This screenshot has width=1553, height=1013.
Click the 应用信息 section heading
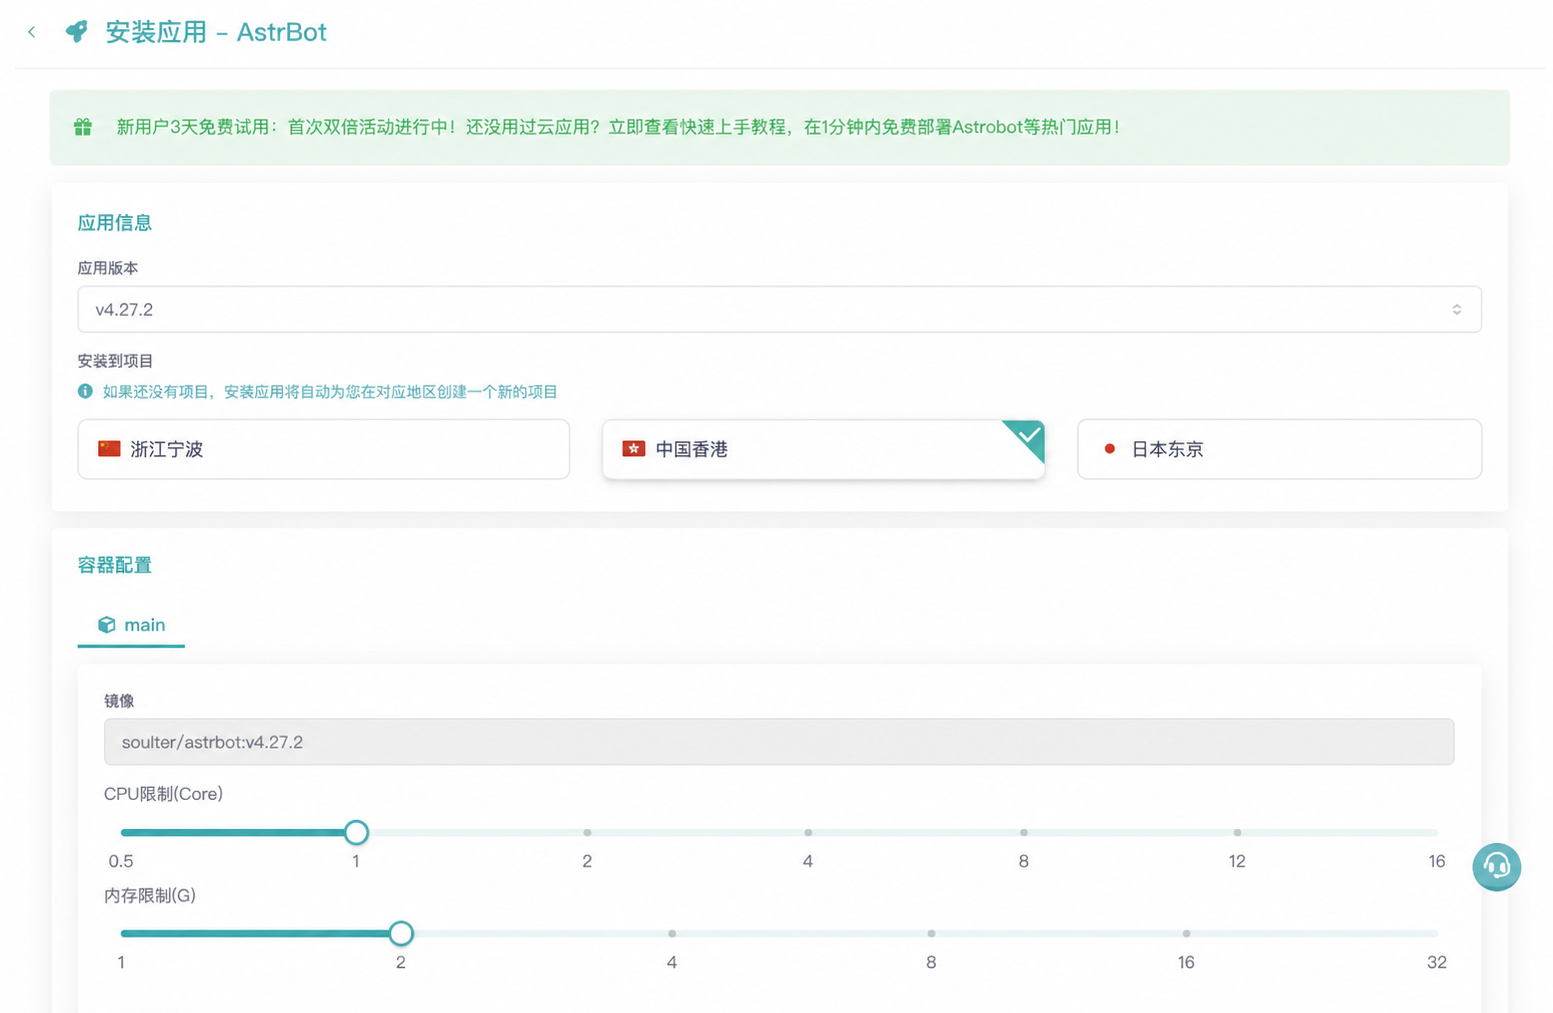115,223
